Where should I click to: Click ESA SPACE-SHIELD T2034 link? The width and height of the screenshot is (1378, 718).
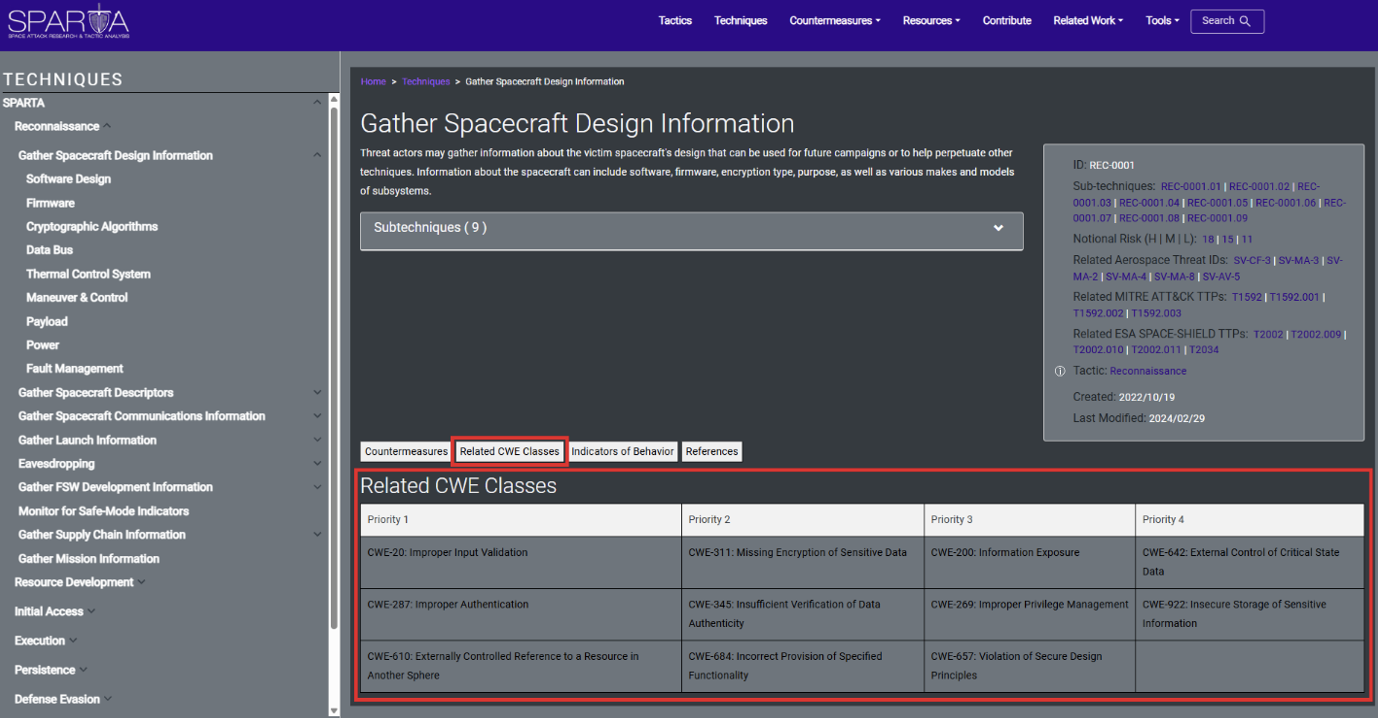click(1204, 350)
